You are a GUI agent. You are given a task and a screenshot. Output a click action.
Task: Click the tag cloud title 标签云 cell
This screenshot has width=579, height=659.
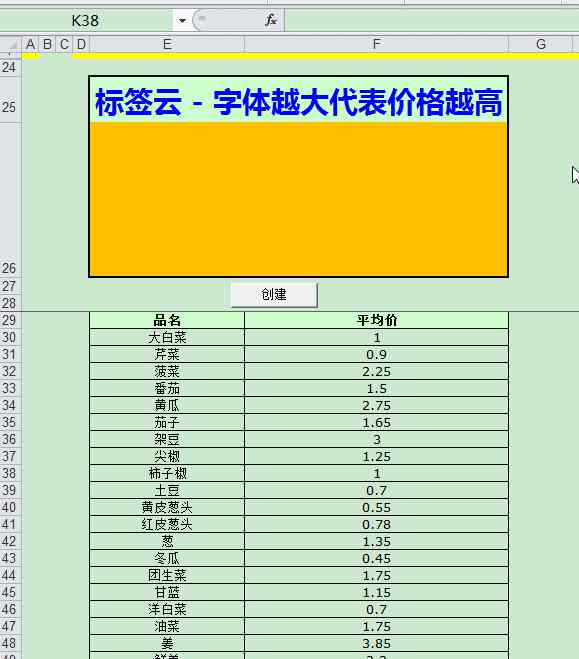299,100
